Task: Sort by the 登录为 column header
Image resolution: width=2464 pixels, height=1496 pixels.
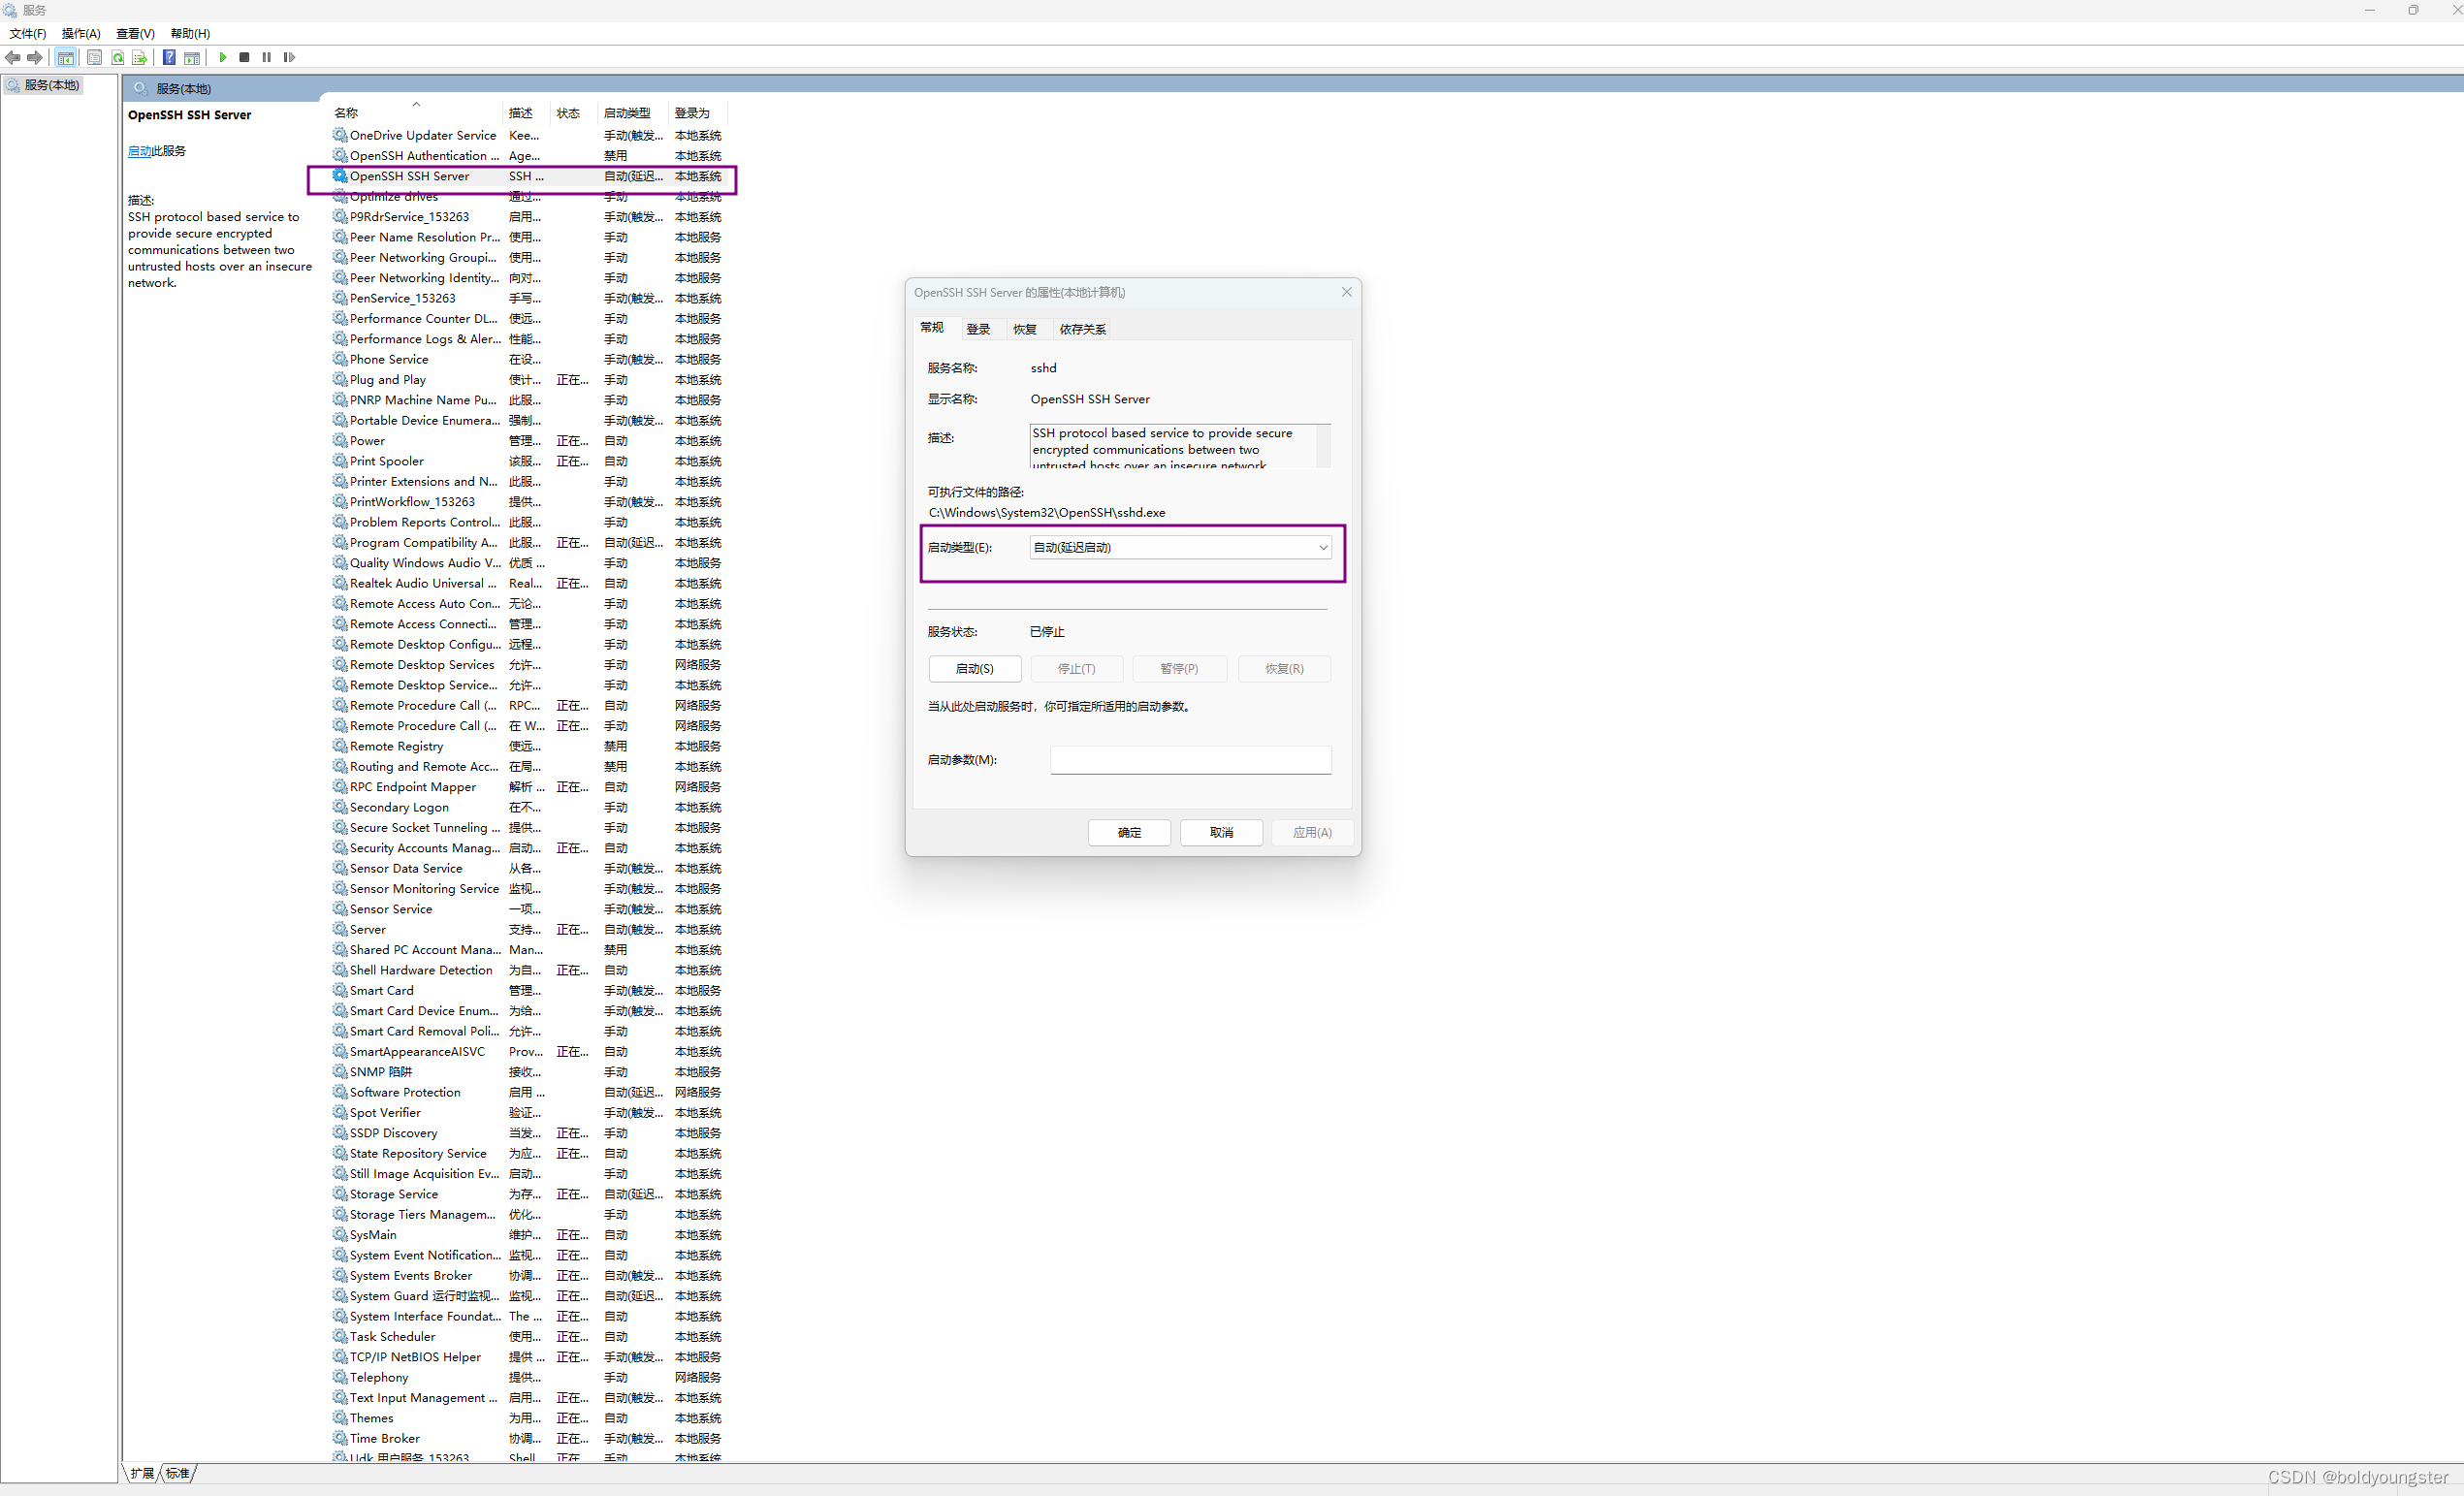Action: pos(697,113)
